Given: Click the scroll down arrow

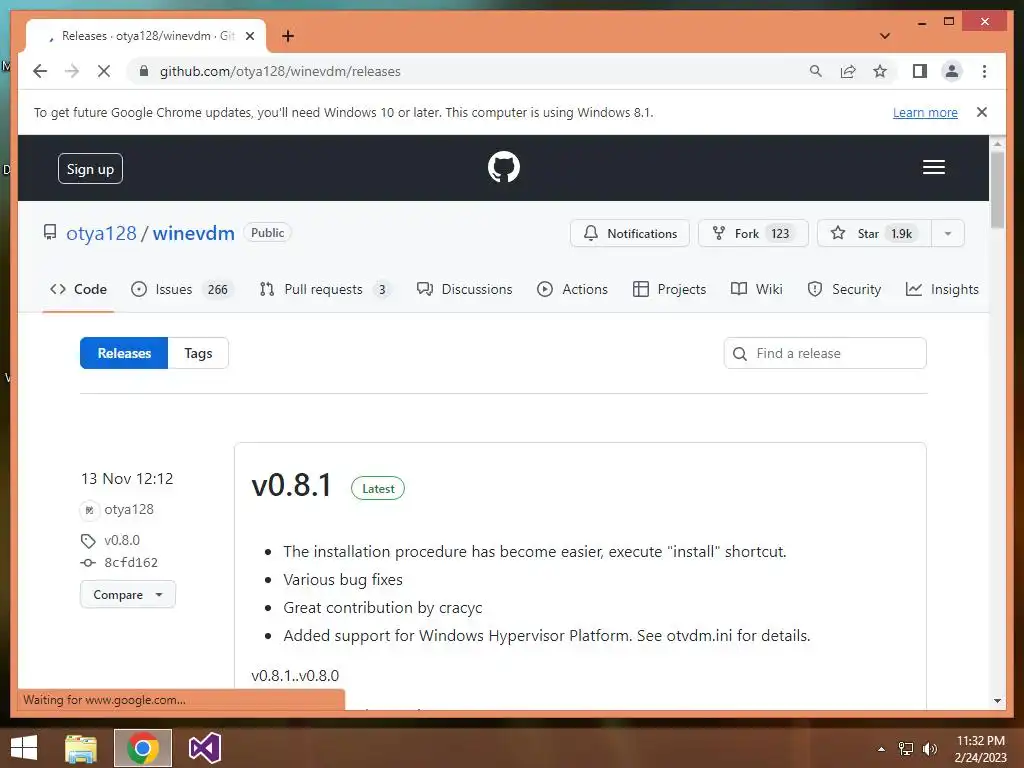Looking at the screenshot, I should pos(997,701).
